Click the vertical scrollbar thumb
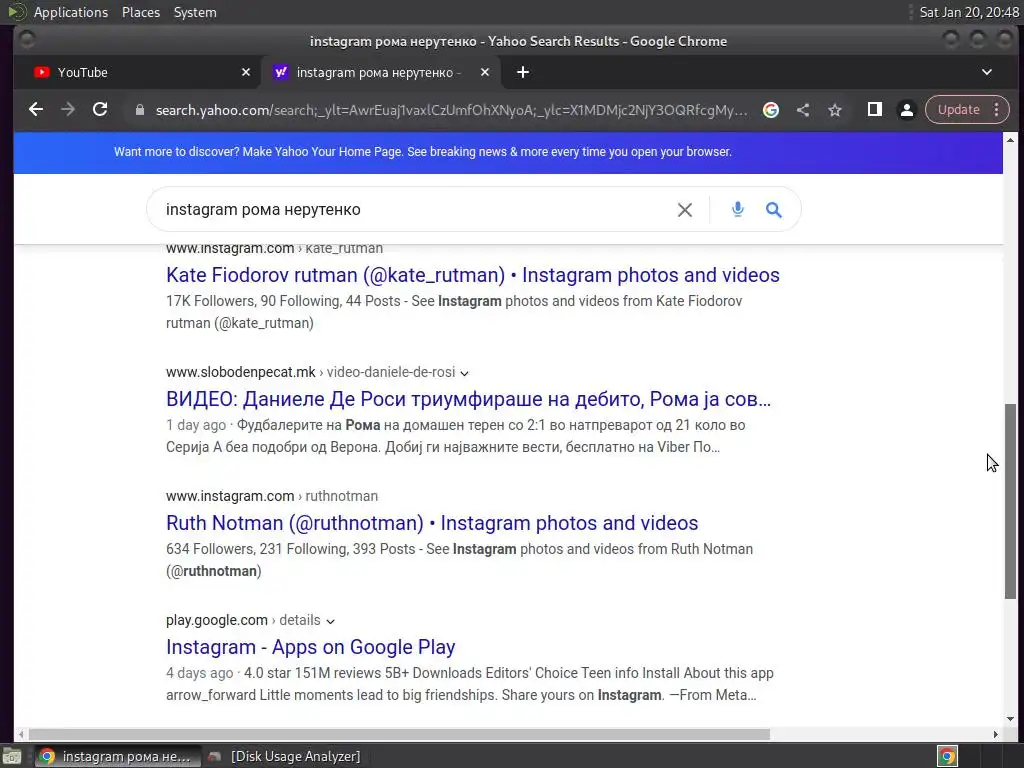Viewport: 1024px width, 768px height. point(1010,500)
